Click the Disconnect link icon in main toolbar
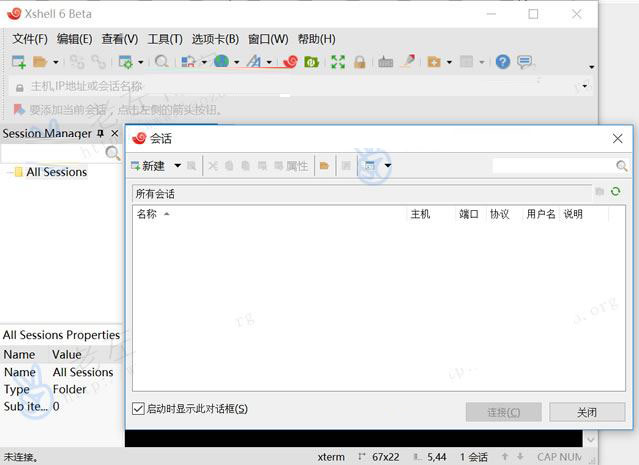 98,62
